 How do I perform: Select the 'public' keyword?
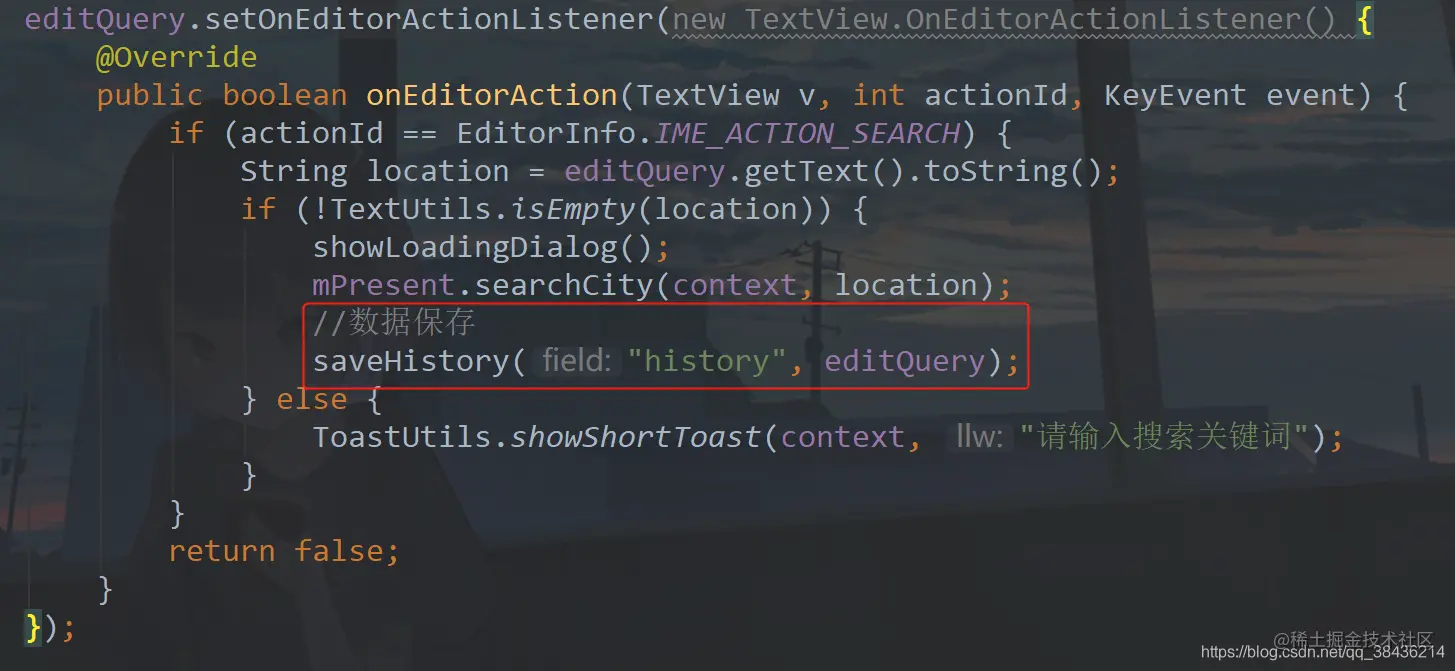click(x=149, y=95)
